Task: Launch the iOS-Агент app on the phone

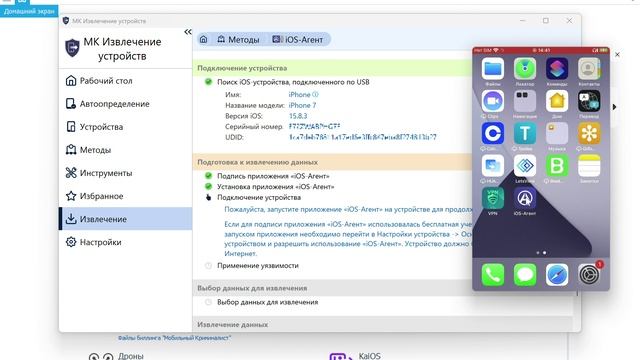Action: [525, 198]
